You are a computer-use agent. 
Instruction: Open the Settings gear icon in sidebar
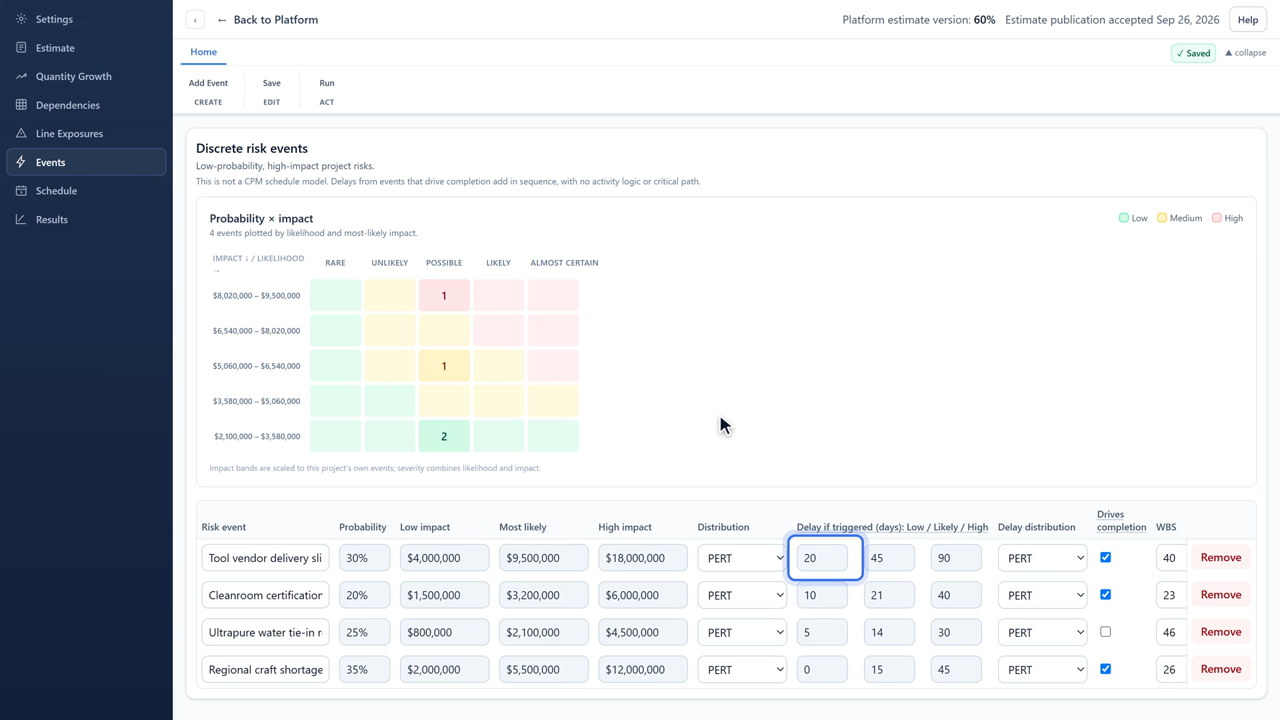[x=21, y=19]
